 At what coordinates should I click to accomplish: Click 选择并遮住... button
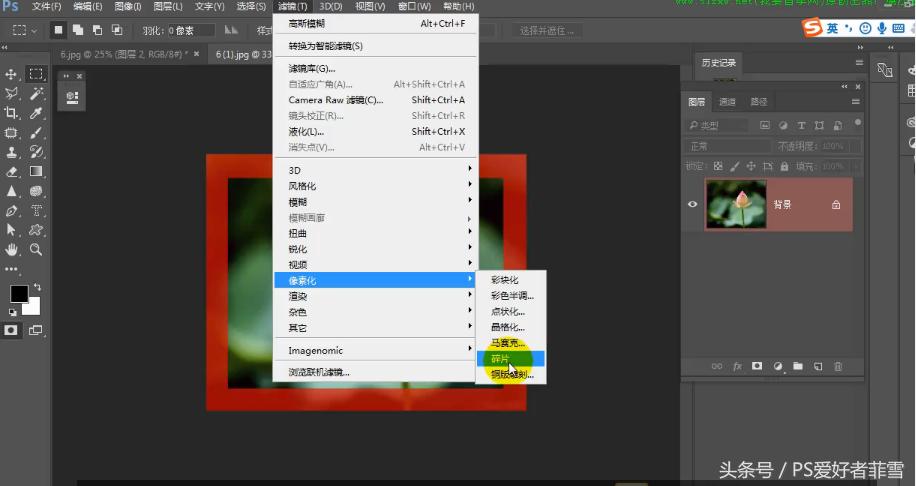pyautogui.click(x=547, y=30)
